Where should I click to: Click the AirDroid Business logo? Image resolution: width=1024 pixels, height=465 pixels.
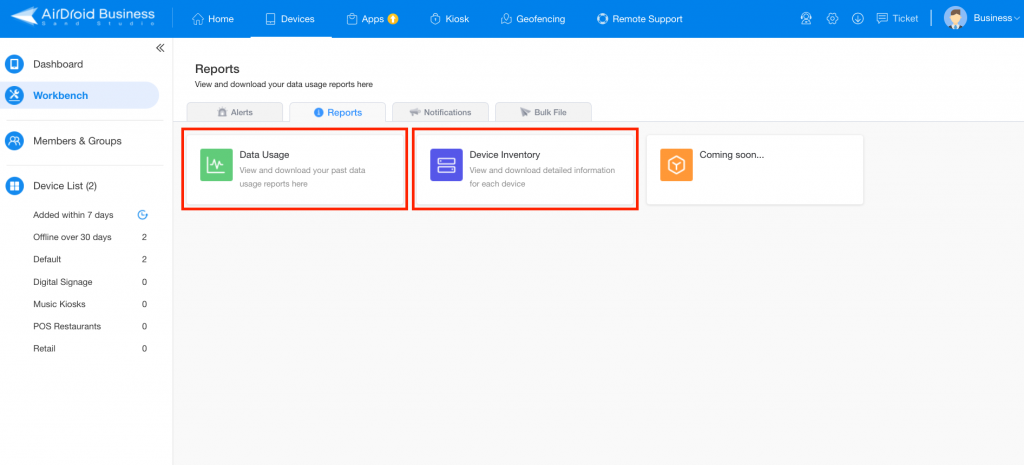(83, 17)
